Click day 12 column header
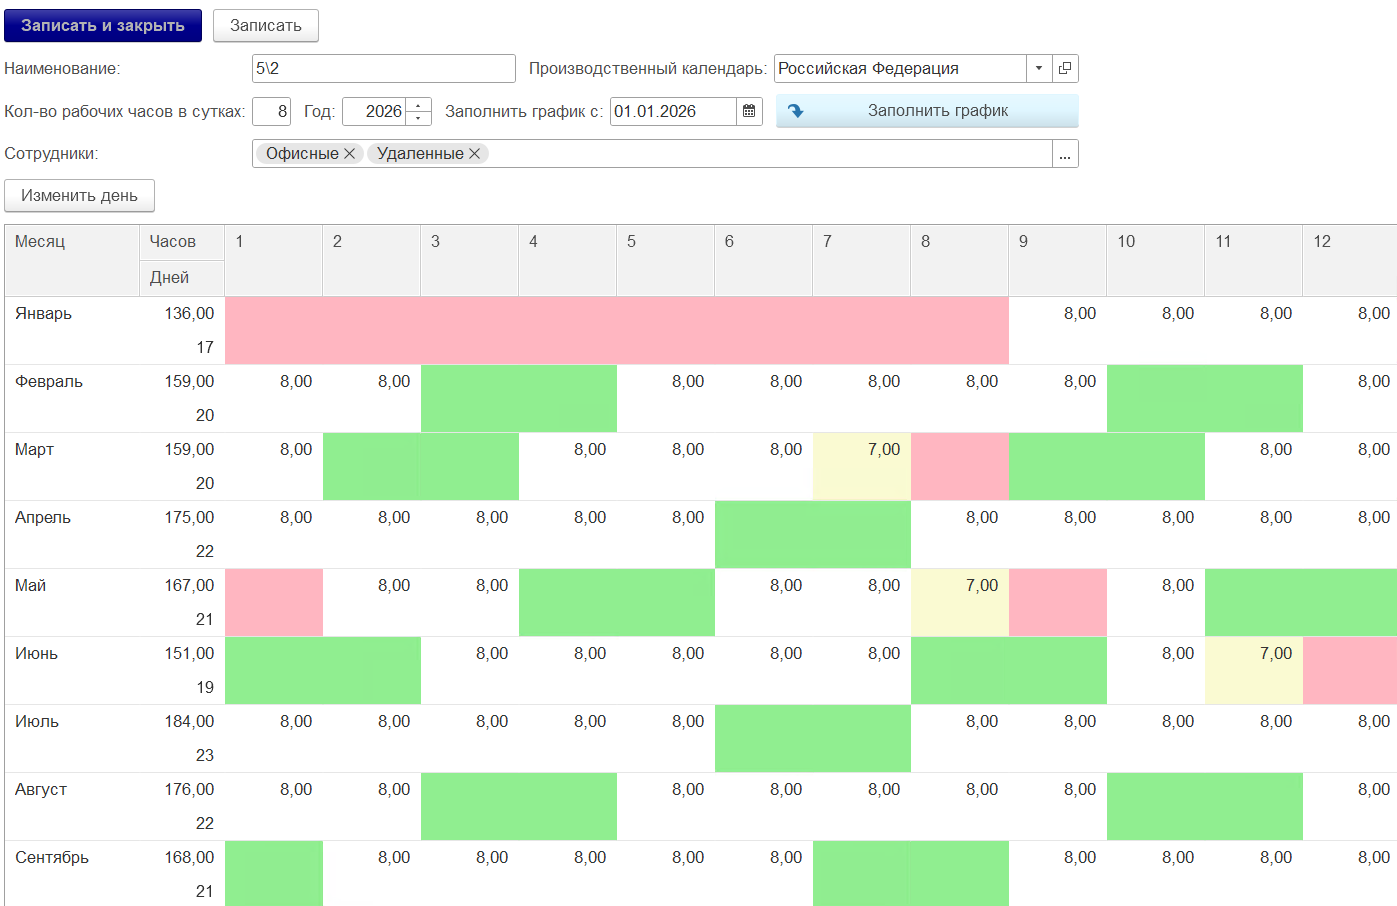1397x906 pixels. [x=1349, y=260]
